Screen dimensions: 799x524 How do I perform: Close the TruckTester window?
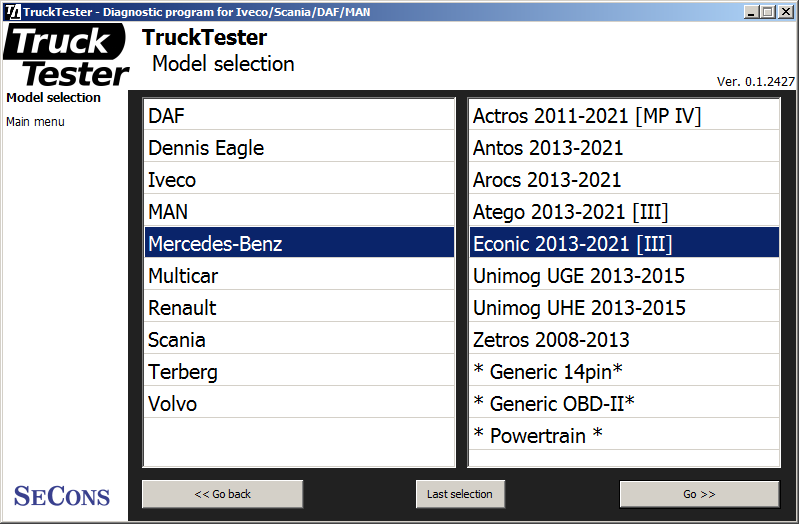point(786,12)
